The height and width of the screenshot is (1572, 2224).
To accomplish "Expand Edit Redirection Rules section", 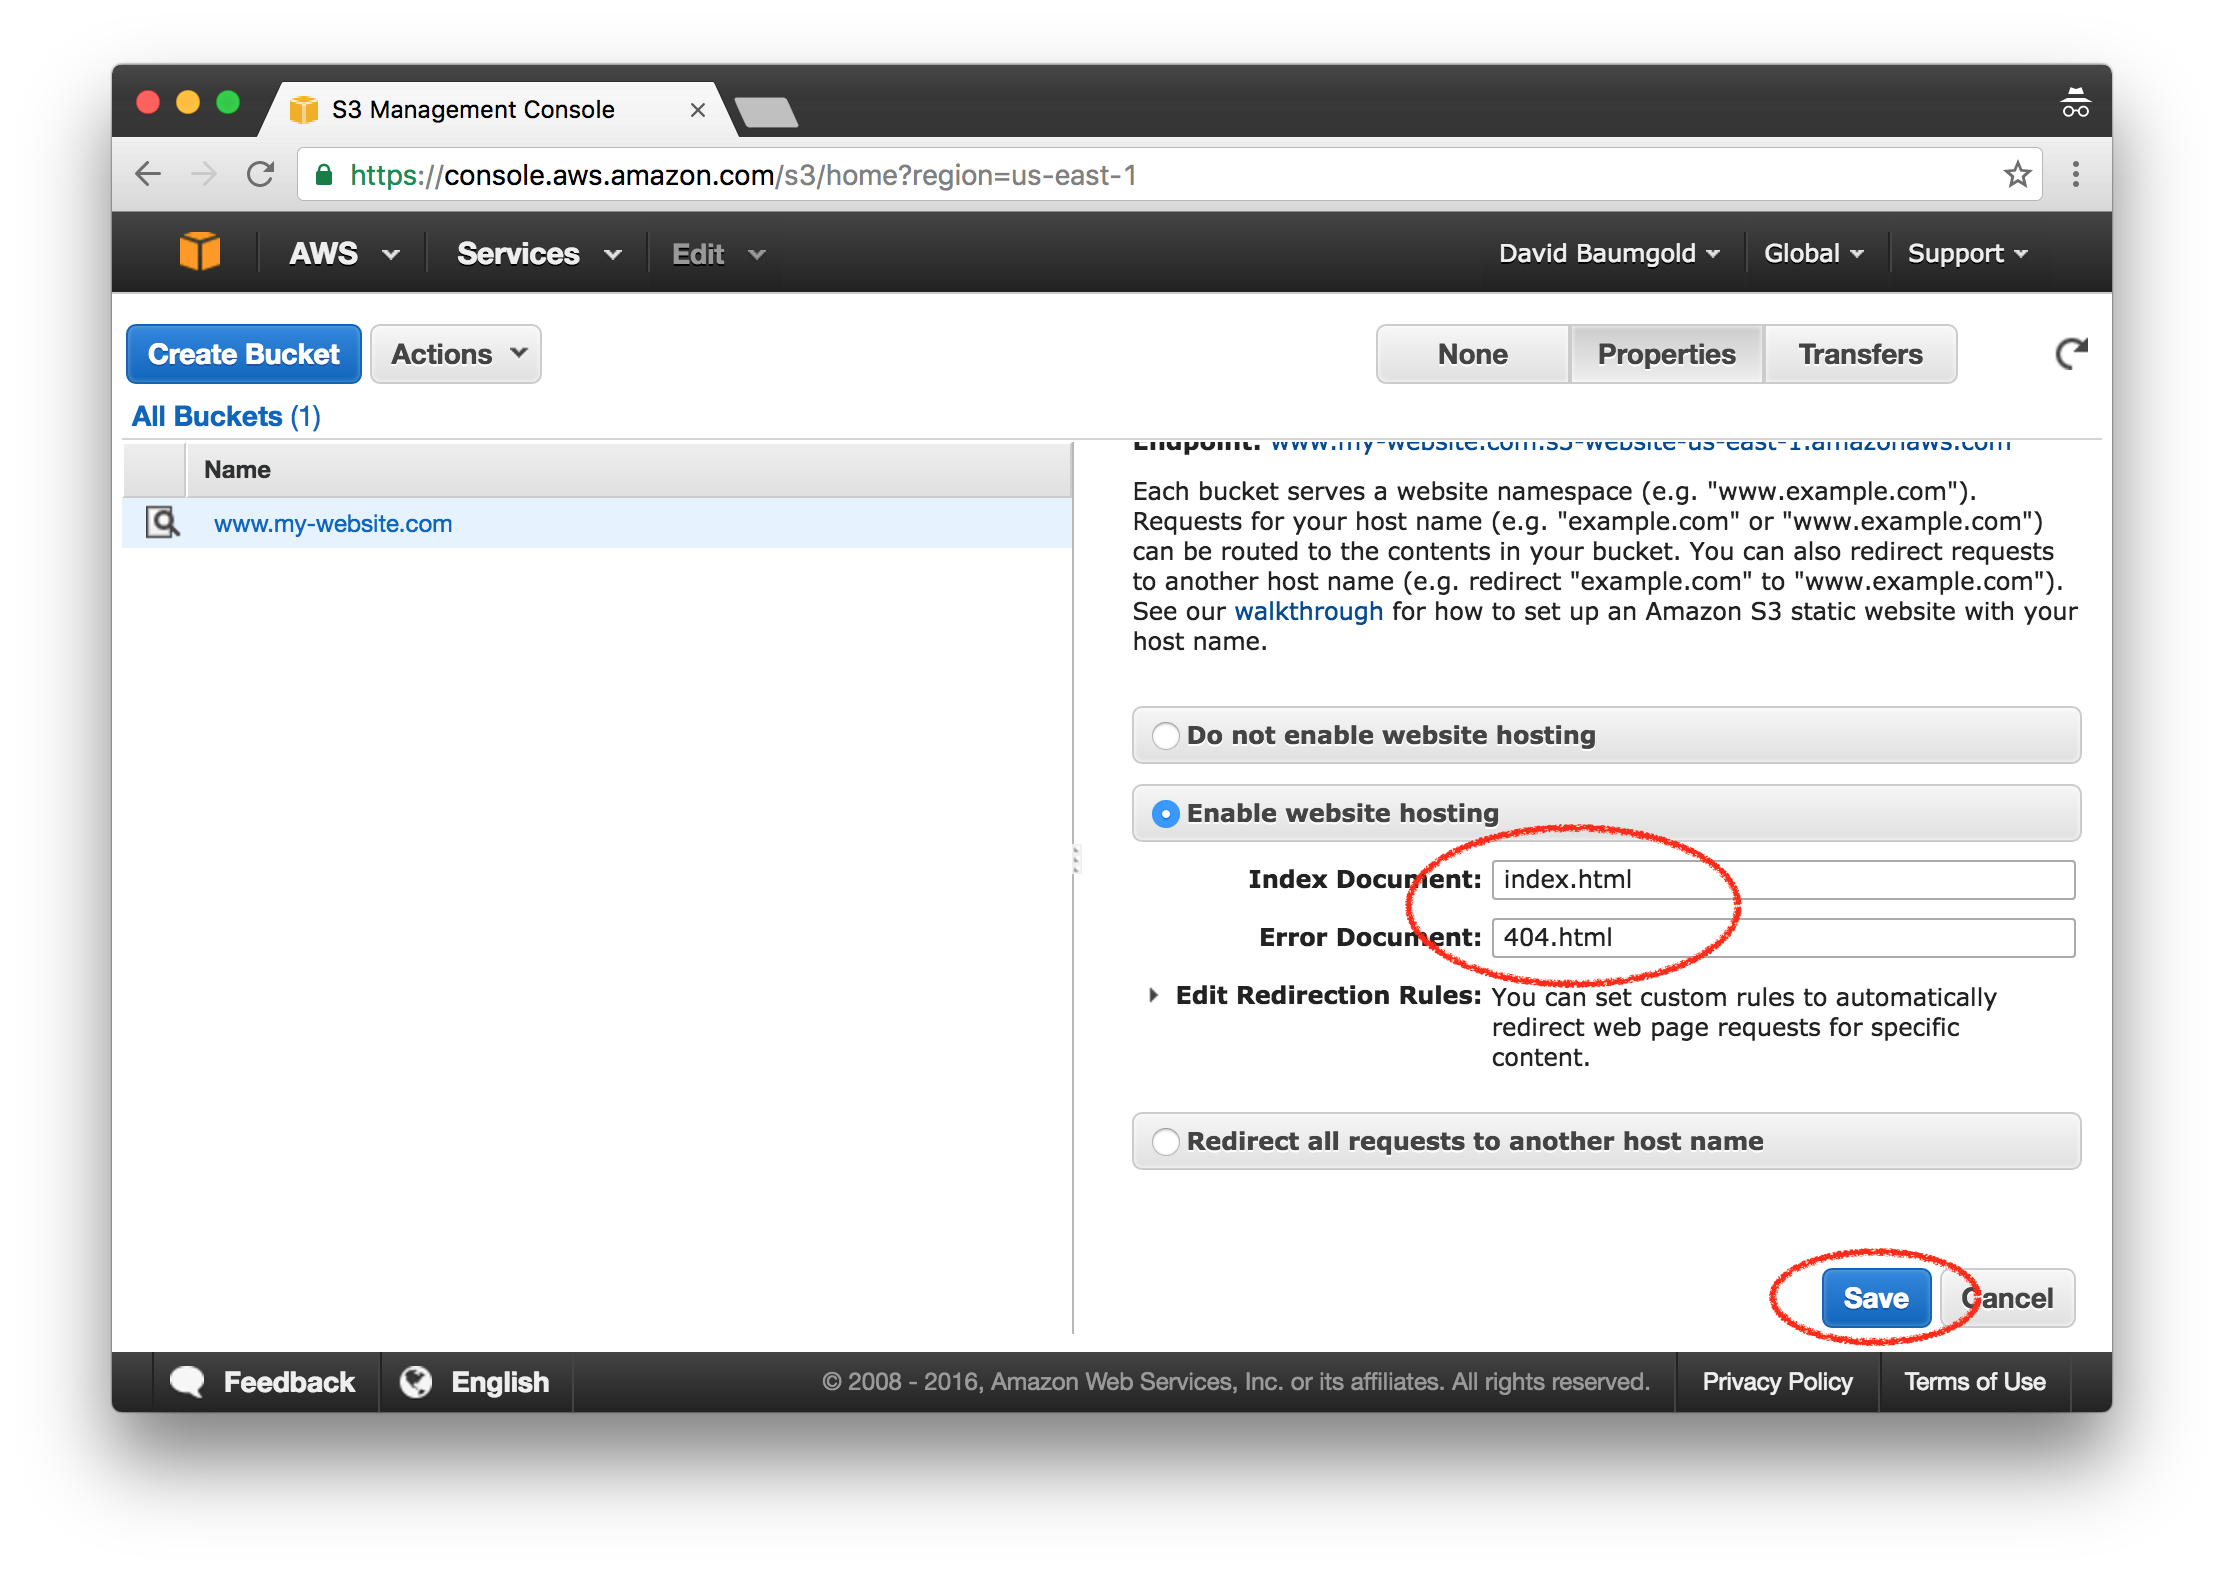I will [1153, 995].
